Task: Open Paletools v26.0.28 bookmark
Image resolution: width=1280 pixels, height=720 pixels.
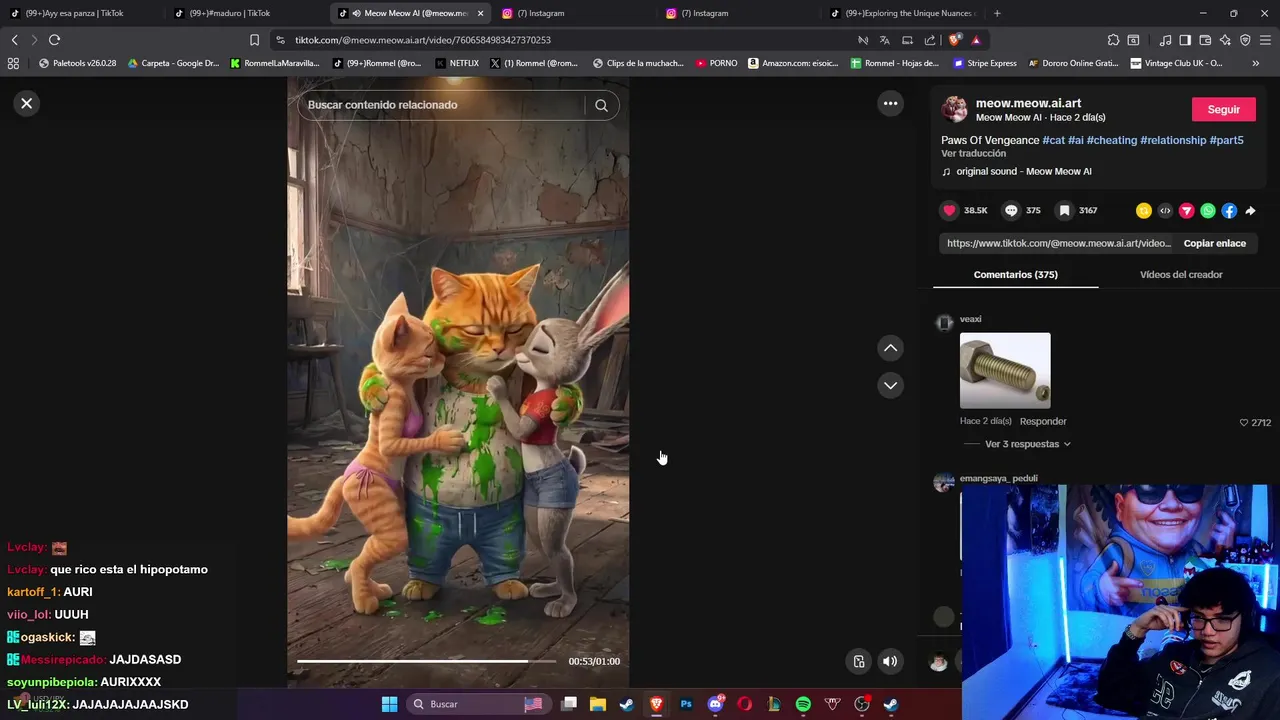Action: pyautogui.click(x=77, y=63)
